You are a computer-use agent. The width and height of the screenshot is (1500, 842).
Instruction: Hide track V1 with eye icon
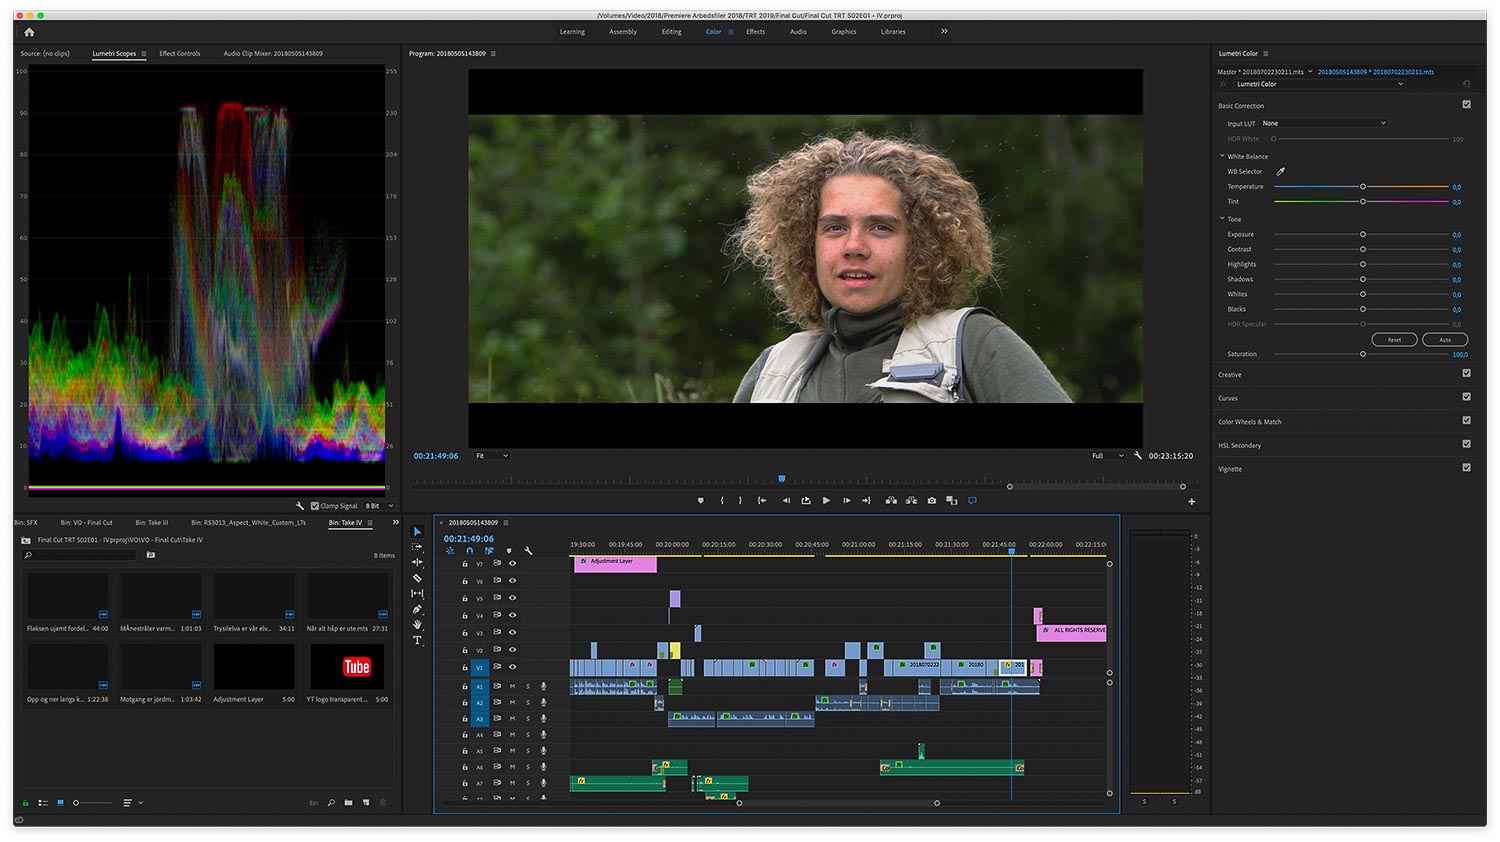click(513, 667)
